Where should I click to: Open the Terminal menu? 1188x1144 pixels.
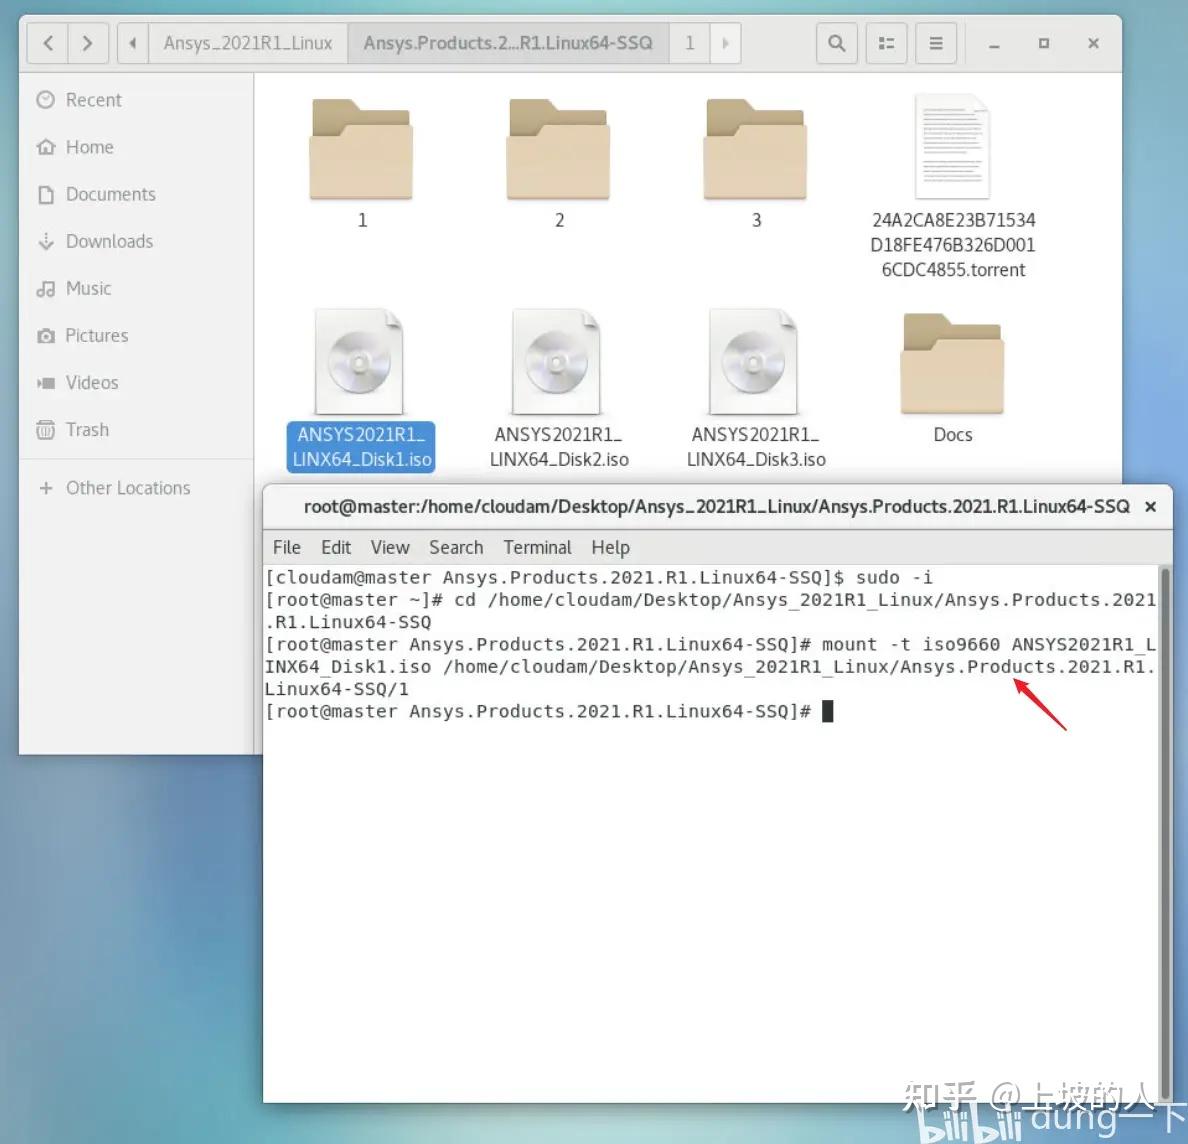click(x=537, y=547)
